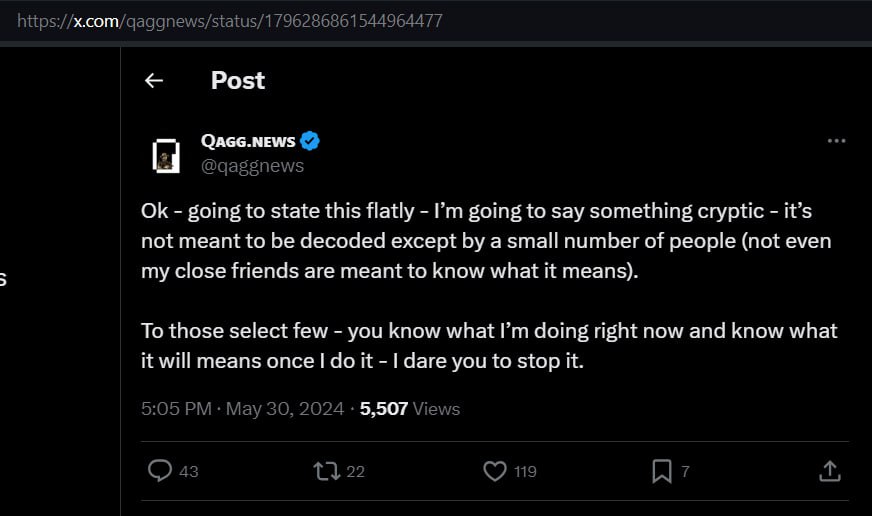Open the Qagg.news display name link

click(248, 141)
